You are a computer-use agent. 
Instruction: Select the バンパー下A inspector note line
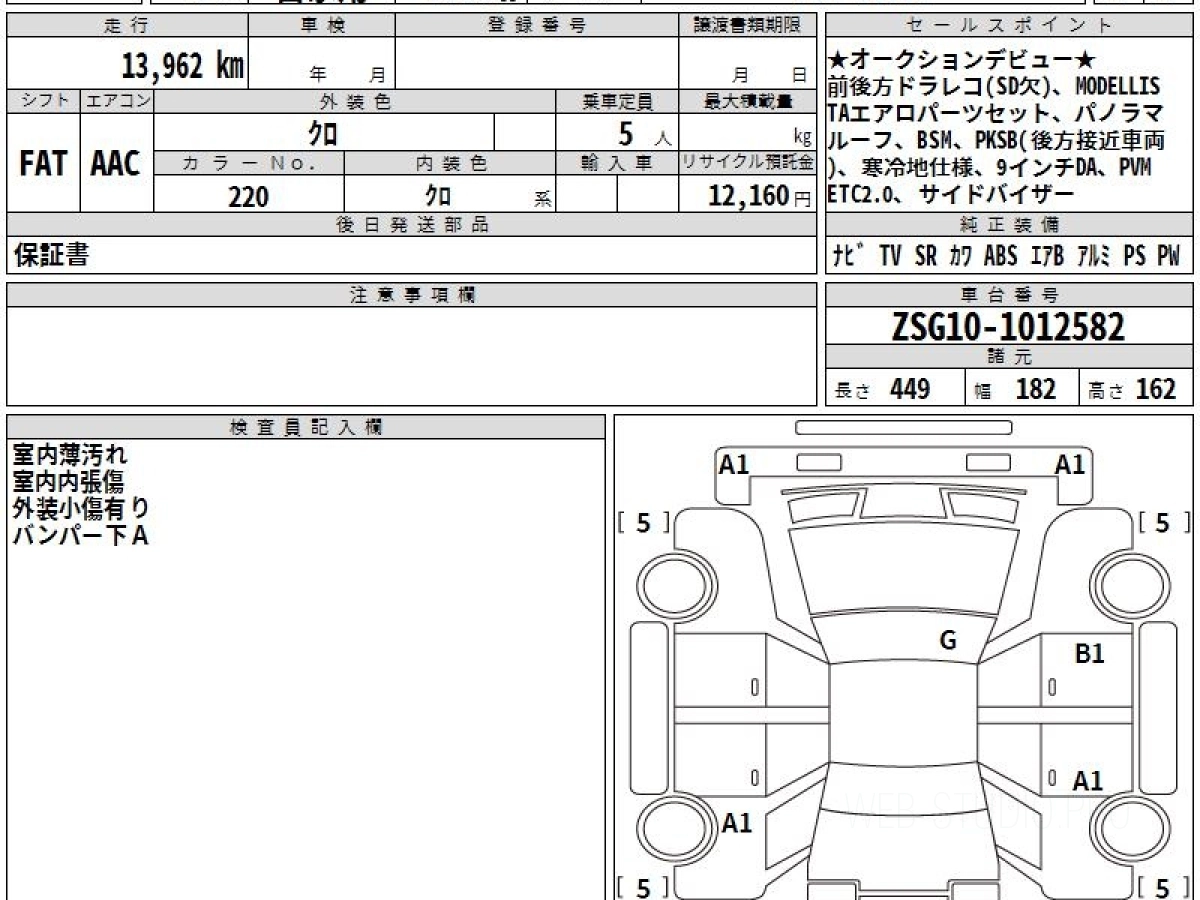click(x=80, y=536)
